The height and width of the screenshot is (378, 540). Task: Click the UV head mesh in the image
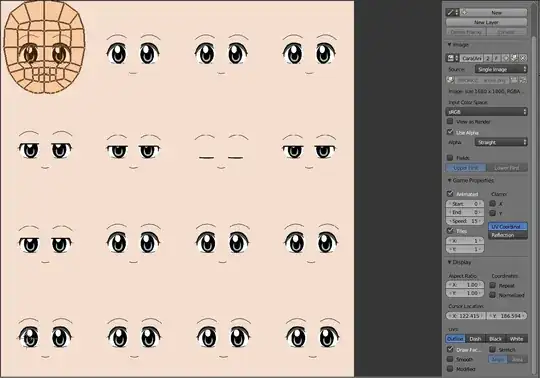pos(44,48)
